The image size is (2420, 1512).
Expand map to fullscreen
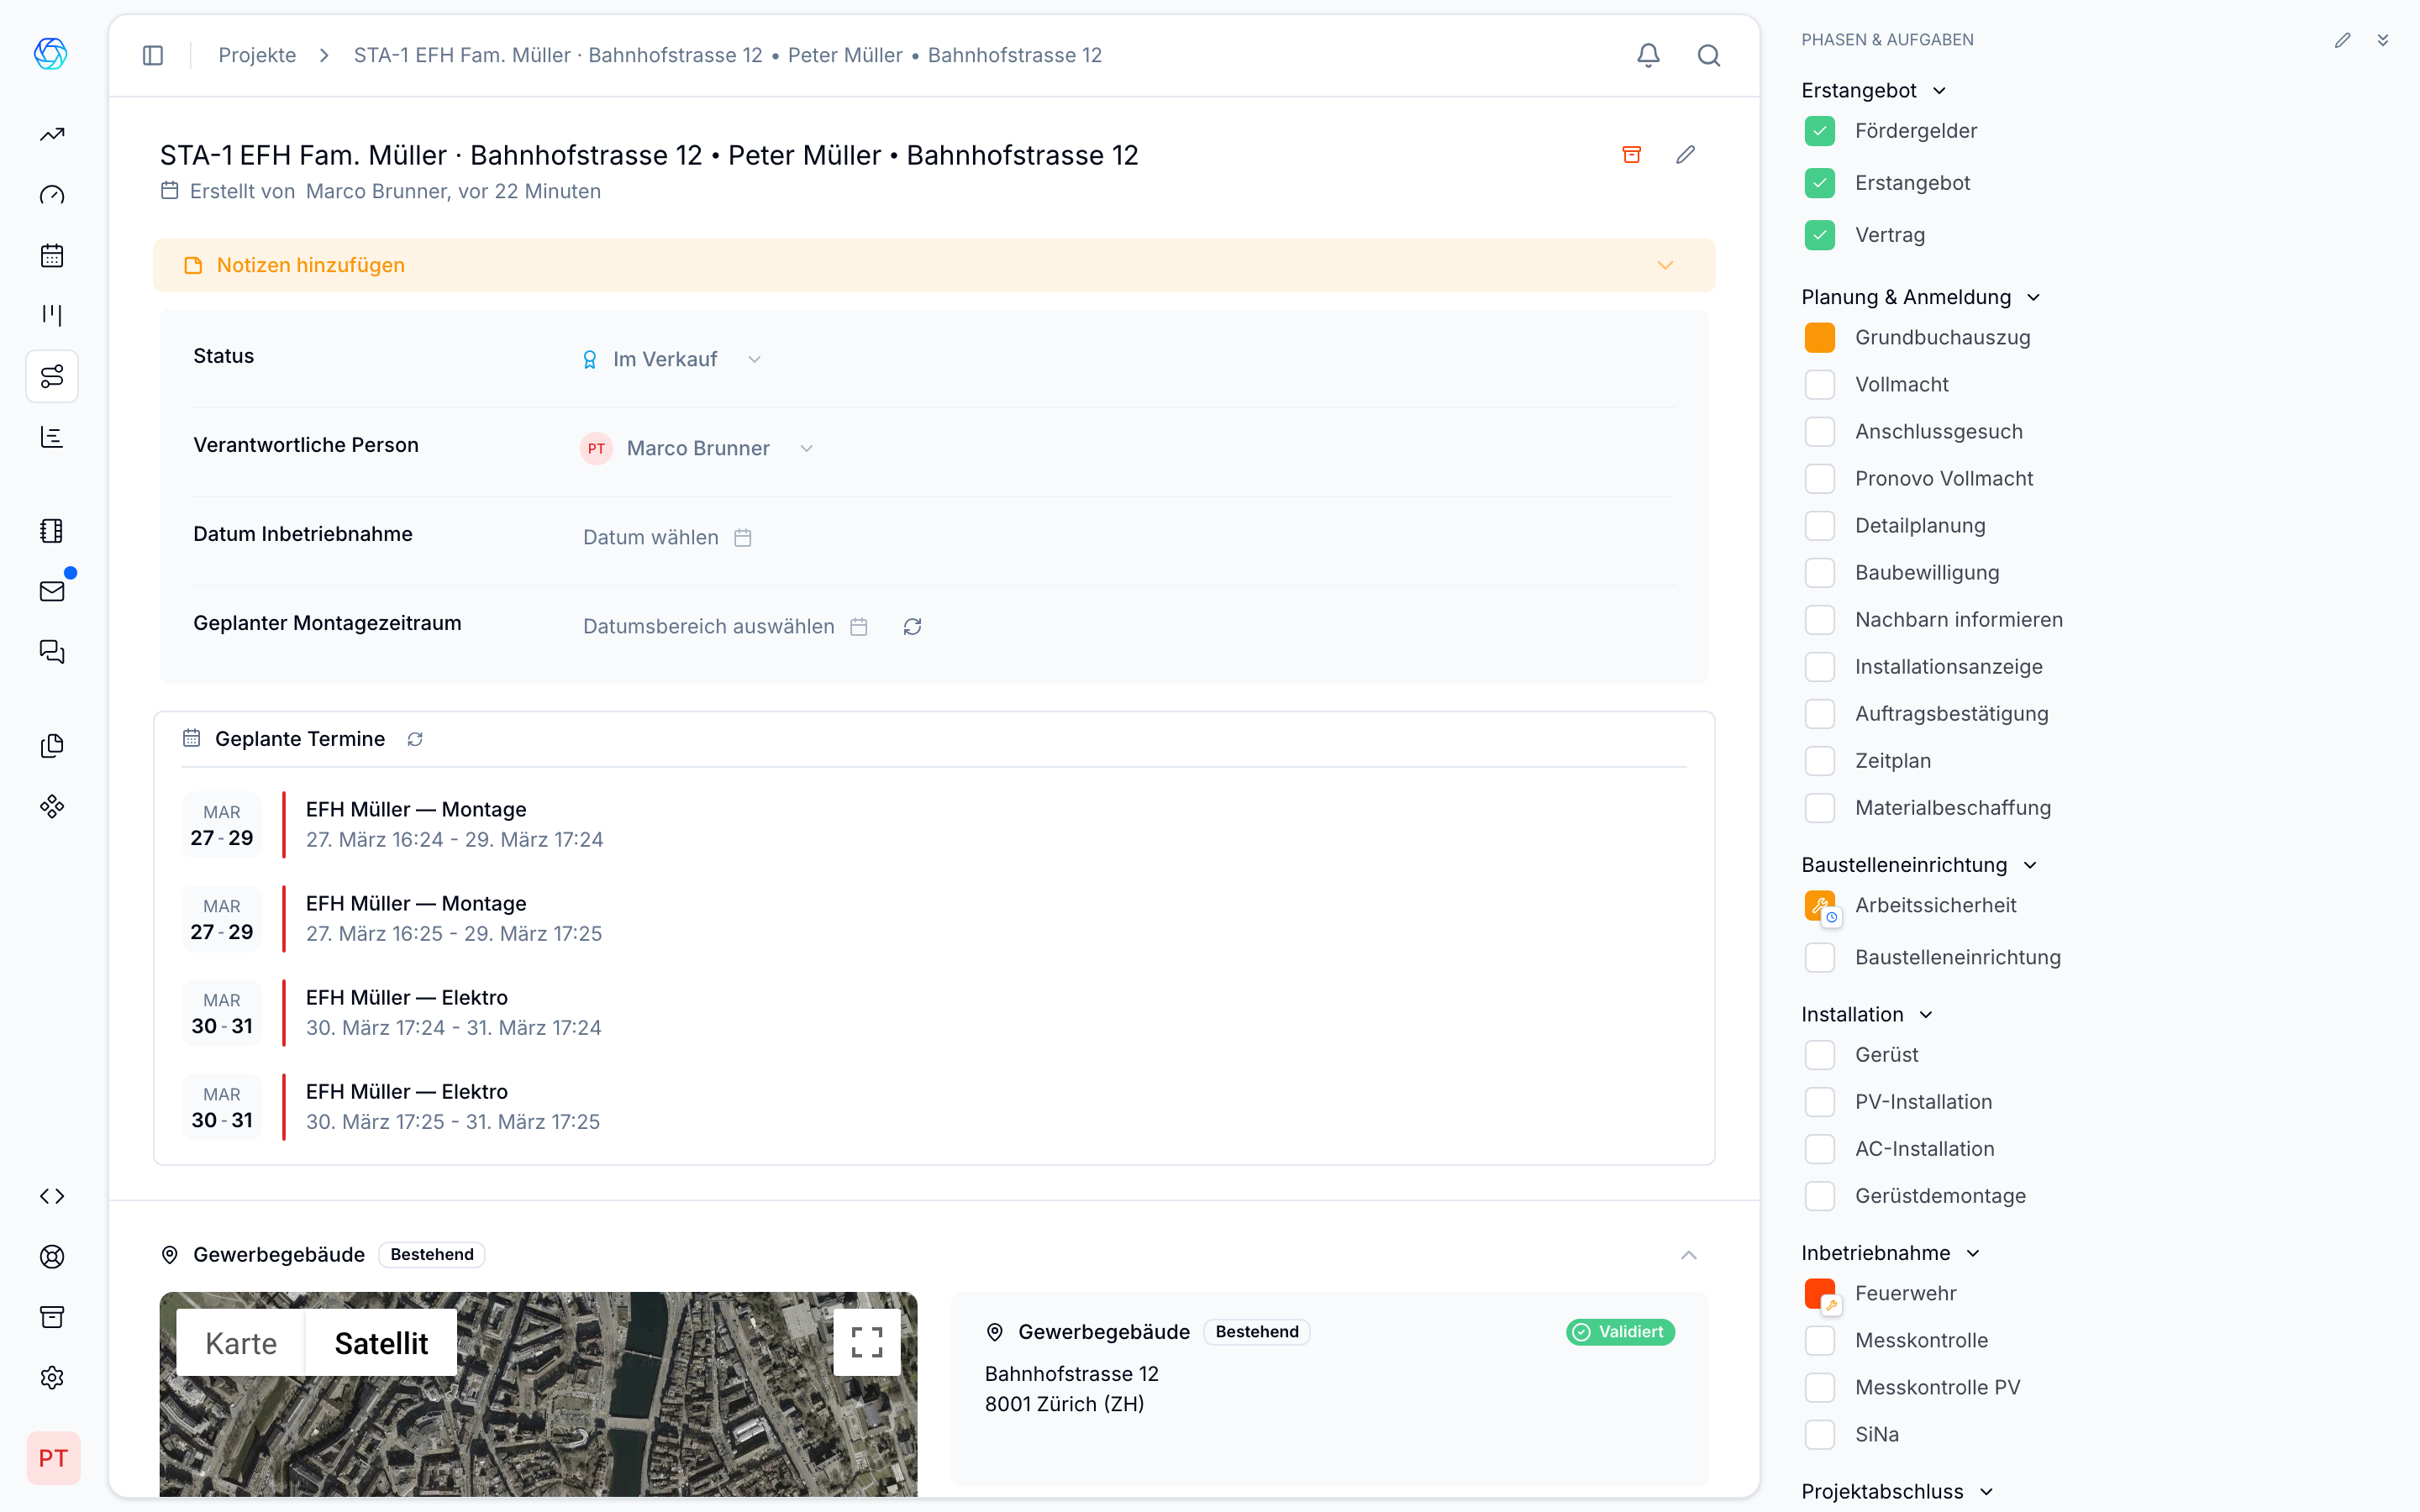coord(866,1342)
